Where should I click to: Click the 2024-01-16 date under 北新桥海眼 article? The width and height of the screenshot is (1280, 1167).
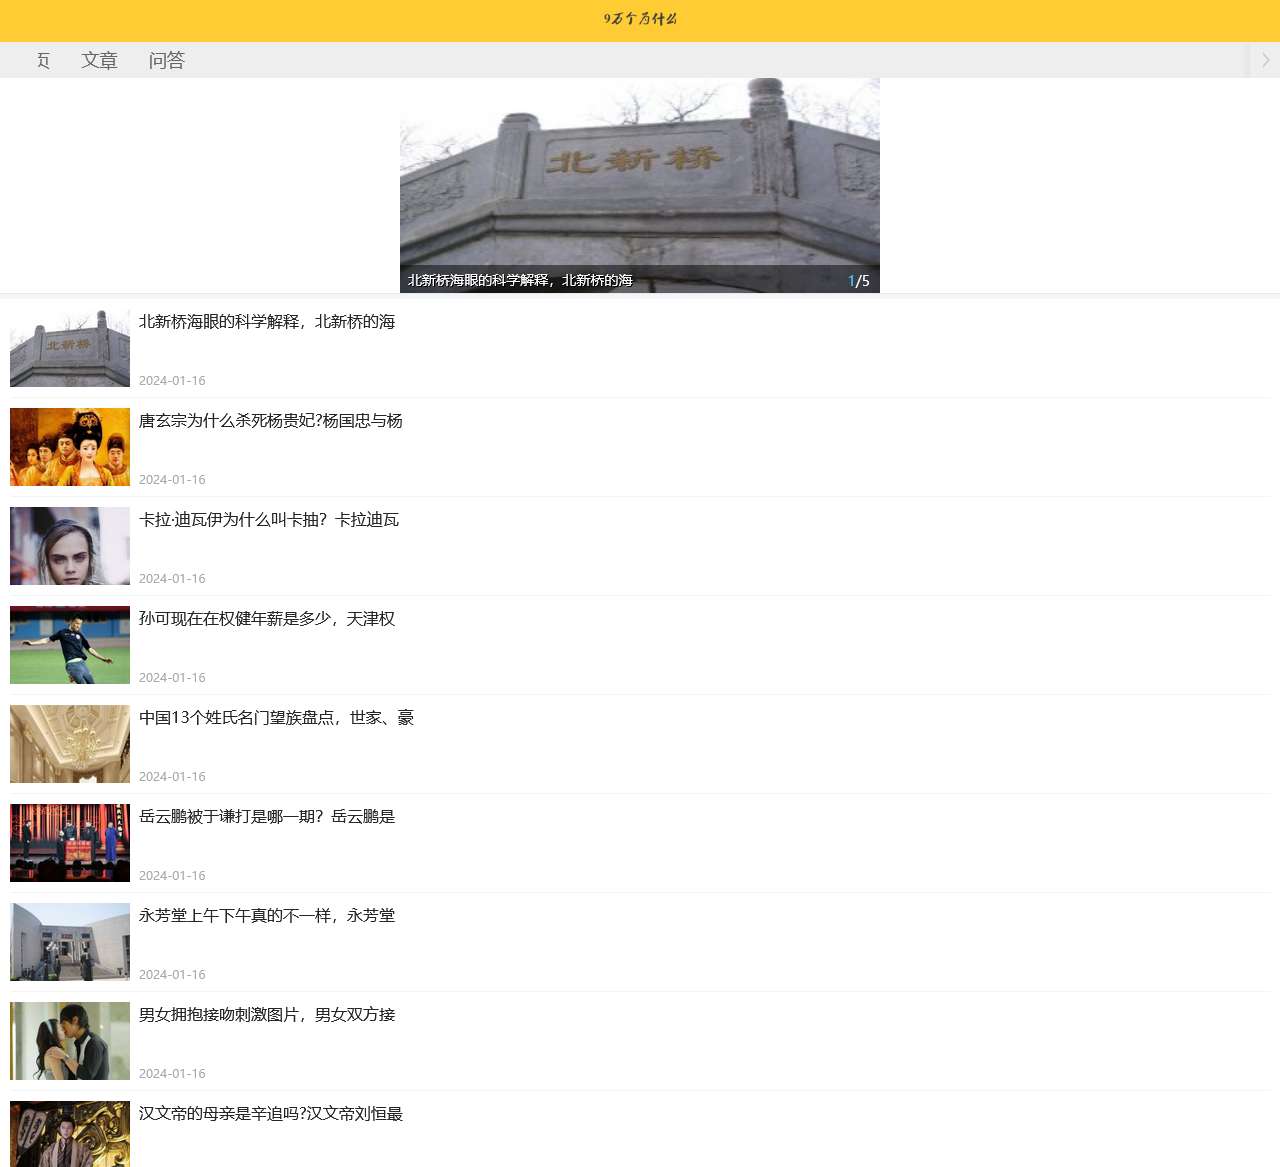coord(172,381)
